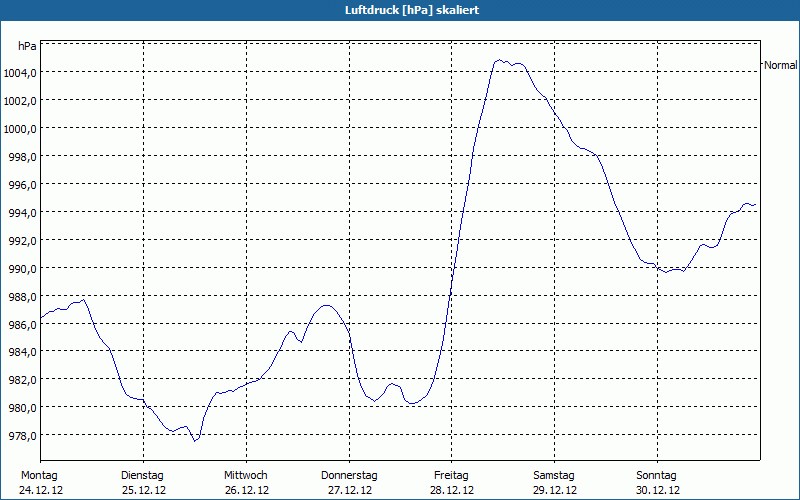Viewport: 800px width, 500px height.
Task: Click the Dienstag 25.12.12 date label
Action: [142, 483]
